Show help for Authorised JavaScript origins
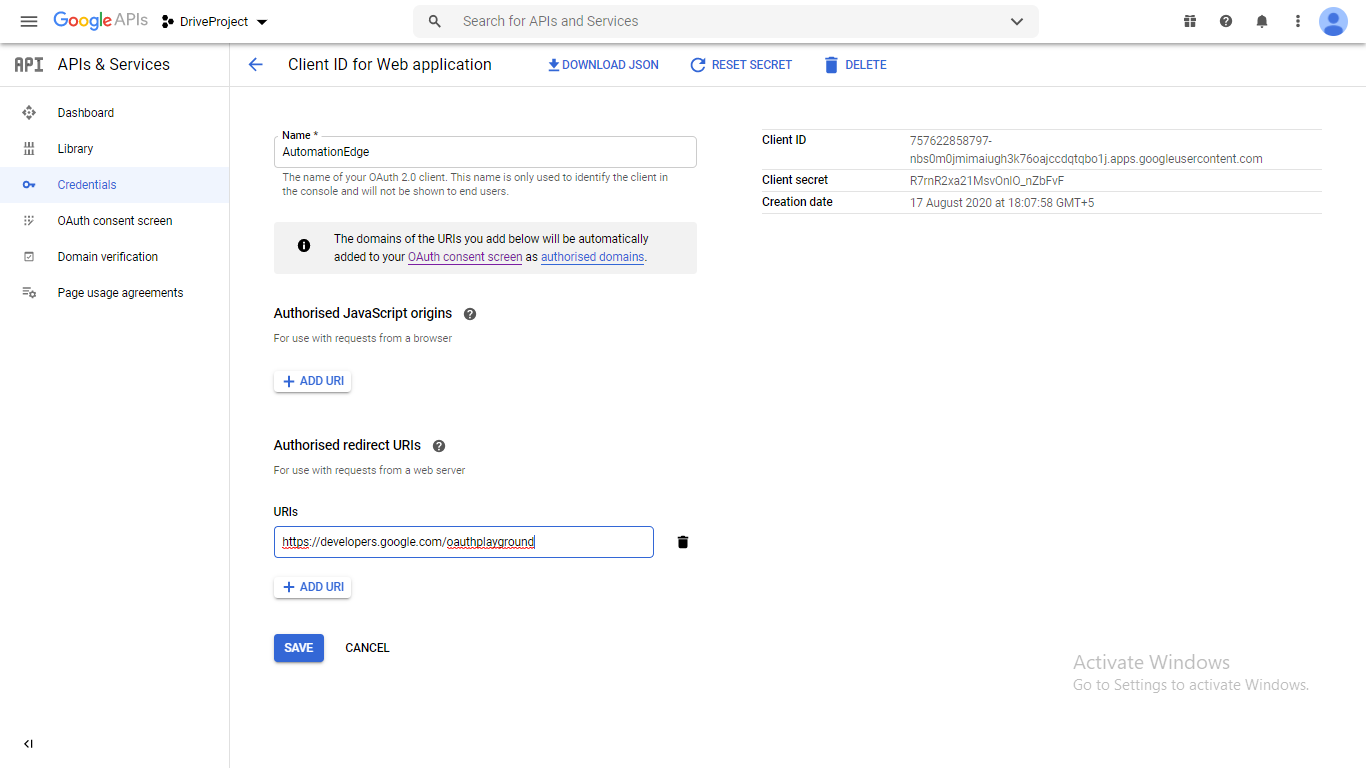The width and height of the screenshot is (1366, 768). point(470,314)
